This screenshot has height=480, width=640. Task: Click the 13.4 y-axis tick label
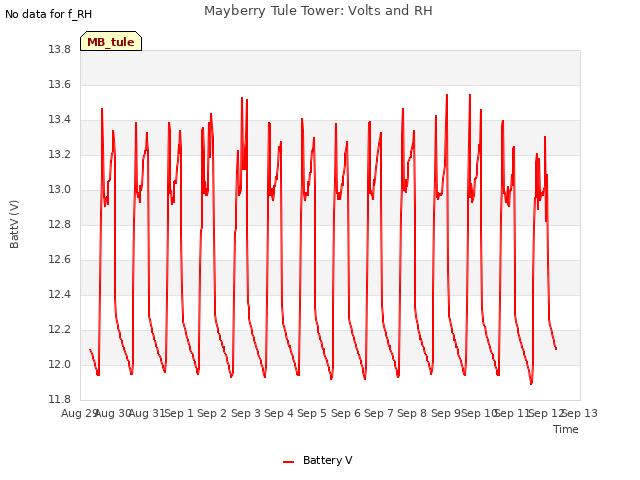pyautogui.click(x=60, y=120)
